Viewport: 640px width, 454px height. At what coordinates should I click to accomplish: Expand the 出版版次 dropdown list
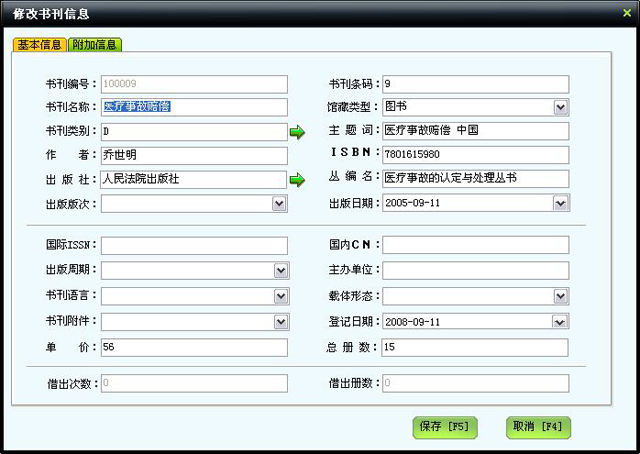tap(280, 203)
